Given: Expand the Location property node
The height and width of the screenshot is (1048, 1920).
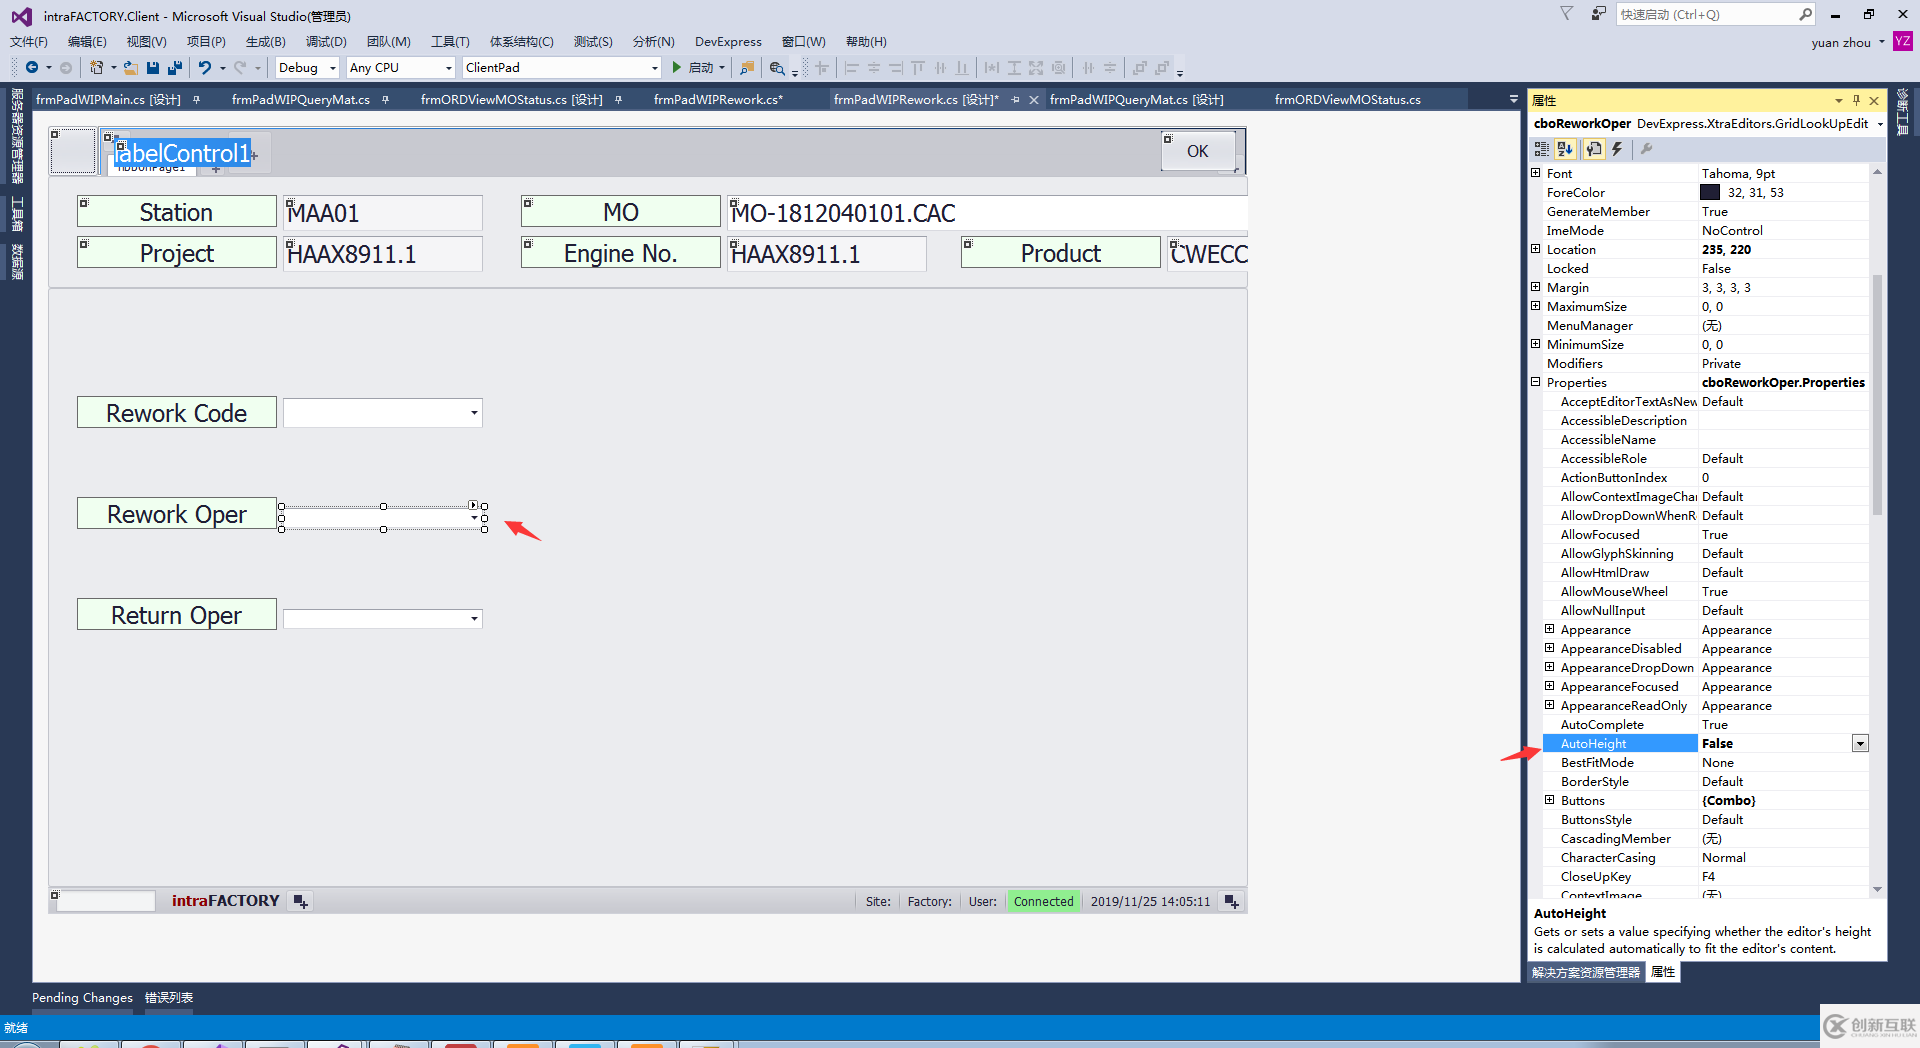Looking at the screenshot, I should click(x=1536, y=249).
